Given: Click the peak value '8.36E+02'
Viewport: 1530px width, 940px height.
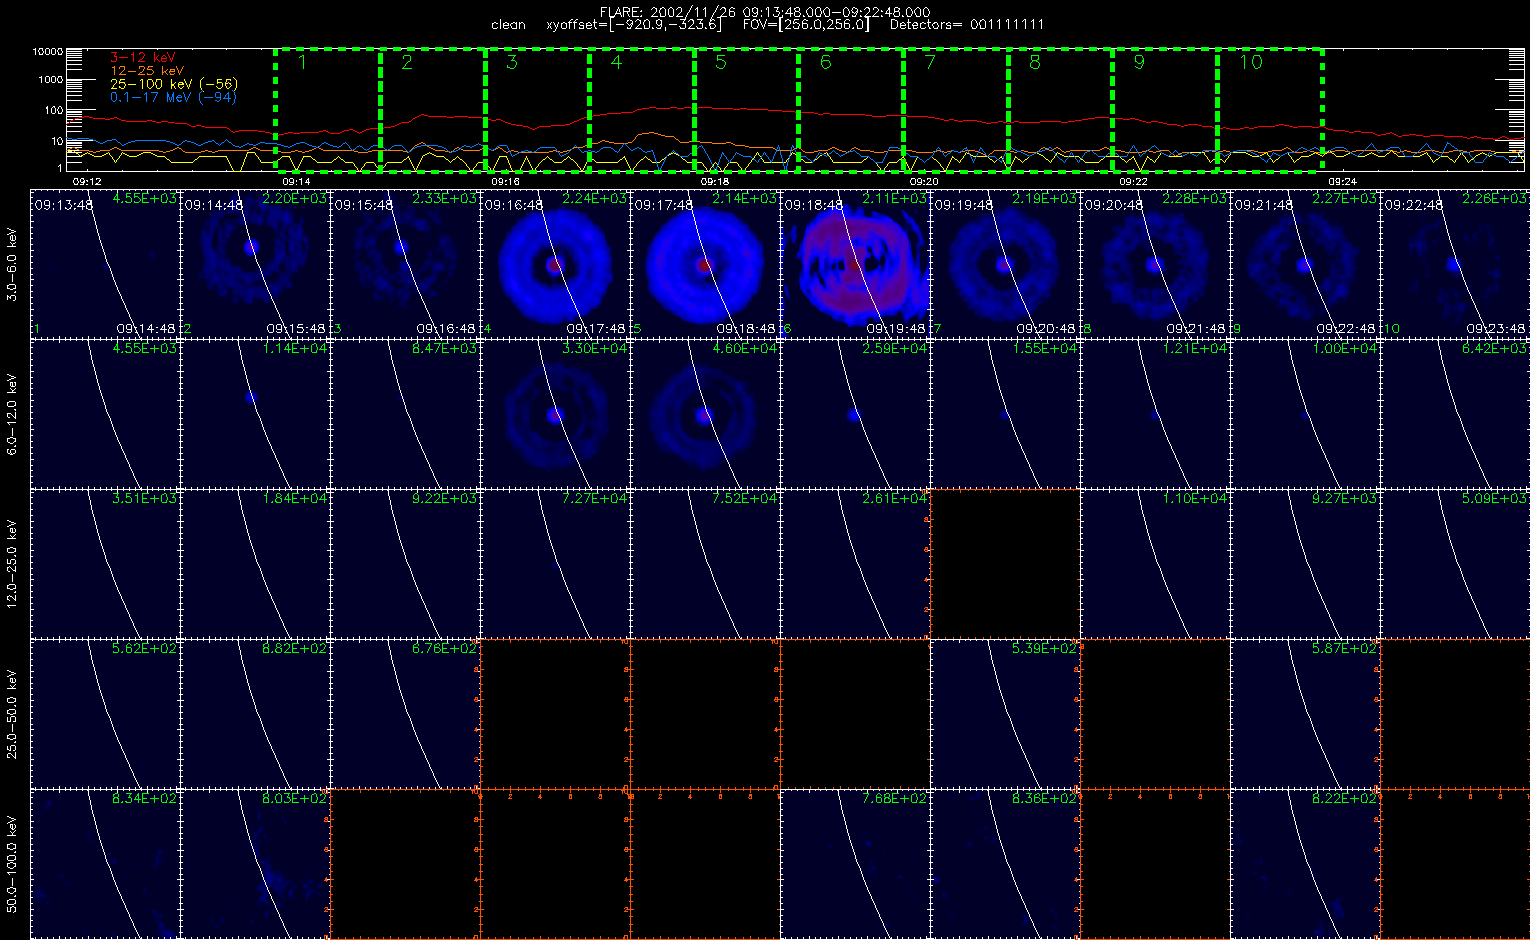Looking at the screenshot, I should (1044, 799).
